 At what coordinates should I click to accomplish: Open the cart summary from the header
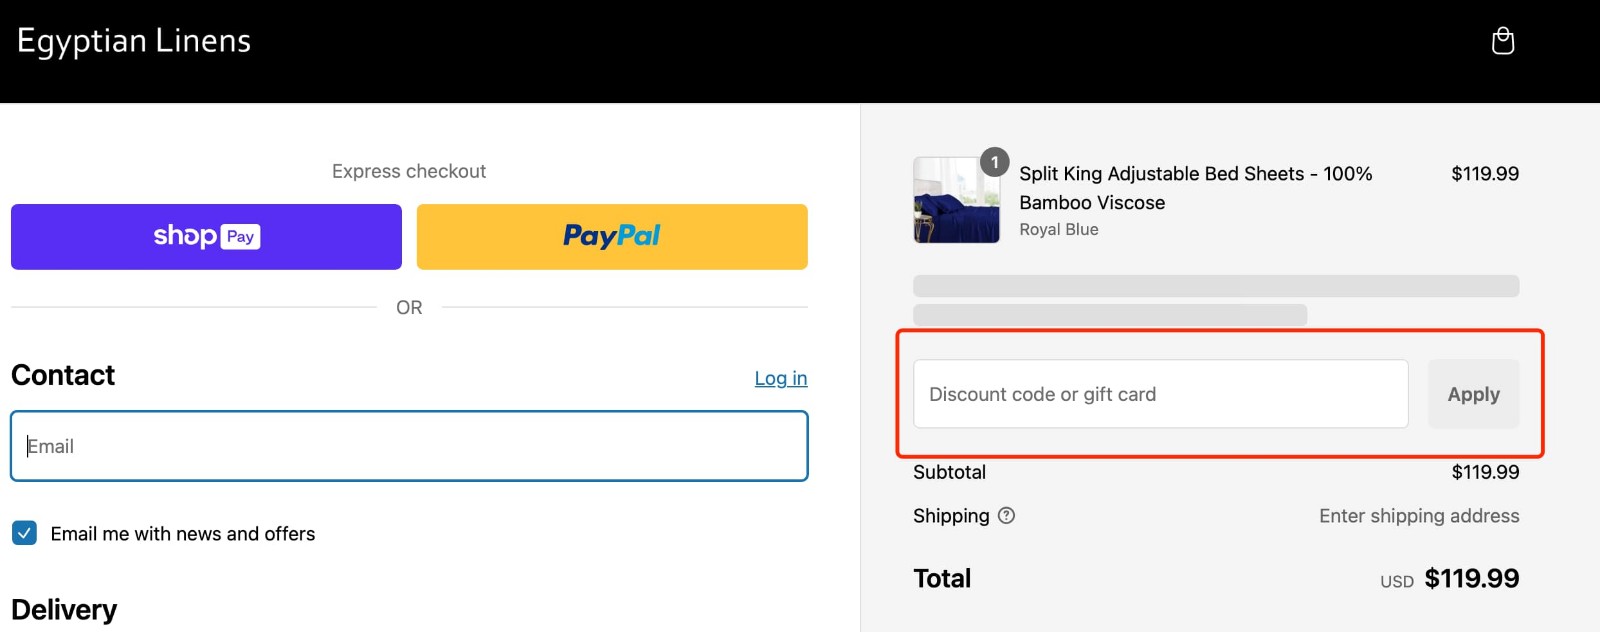click(x=1503, y=40)
